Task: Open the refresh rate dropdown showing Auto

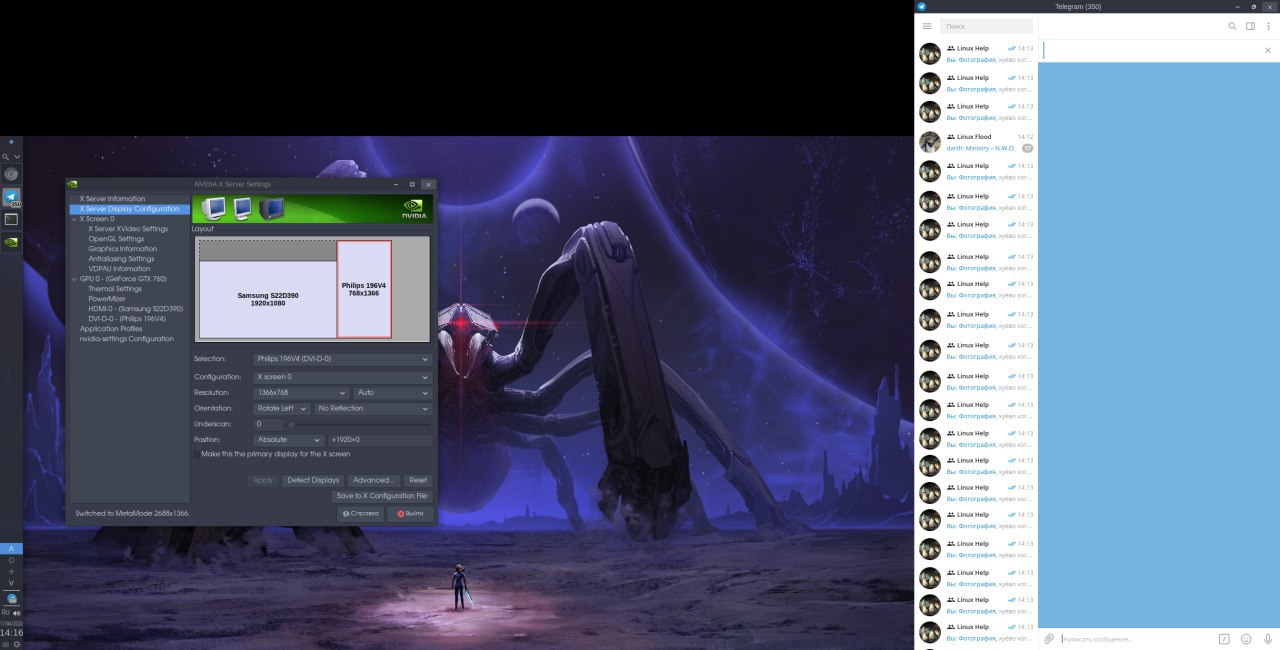Action: [392, 393]
